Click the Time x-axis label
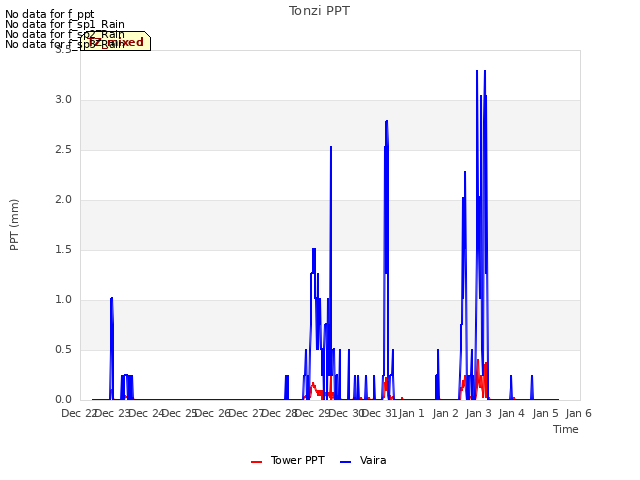The image size is (640, 480). coord(566,429)
